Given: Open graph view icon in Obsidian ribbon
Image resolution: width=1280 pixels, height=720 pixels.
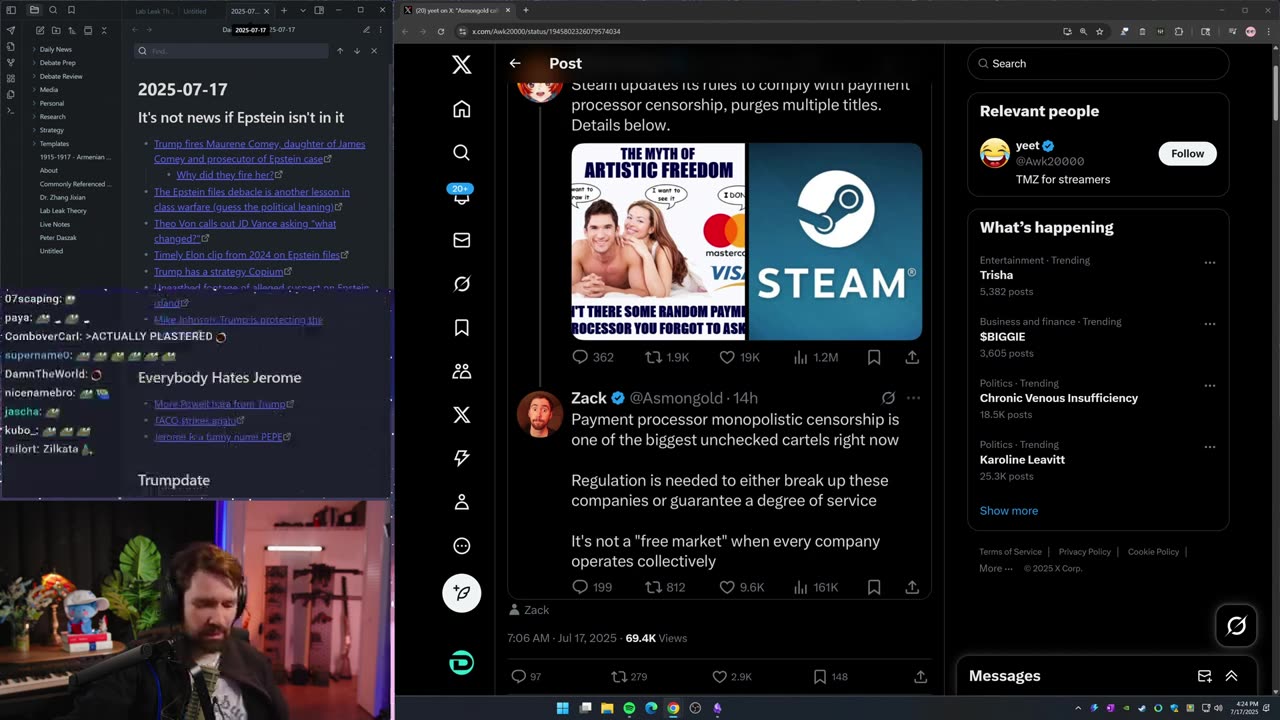Looking at the screenshot, I should 11,62.
